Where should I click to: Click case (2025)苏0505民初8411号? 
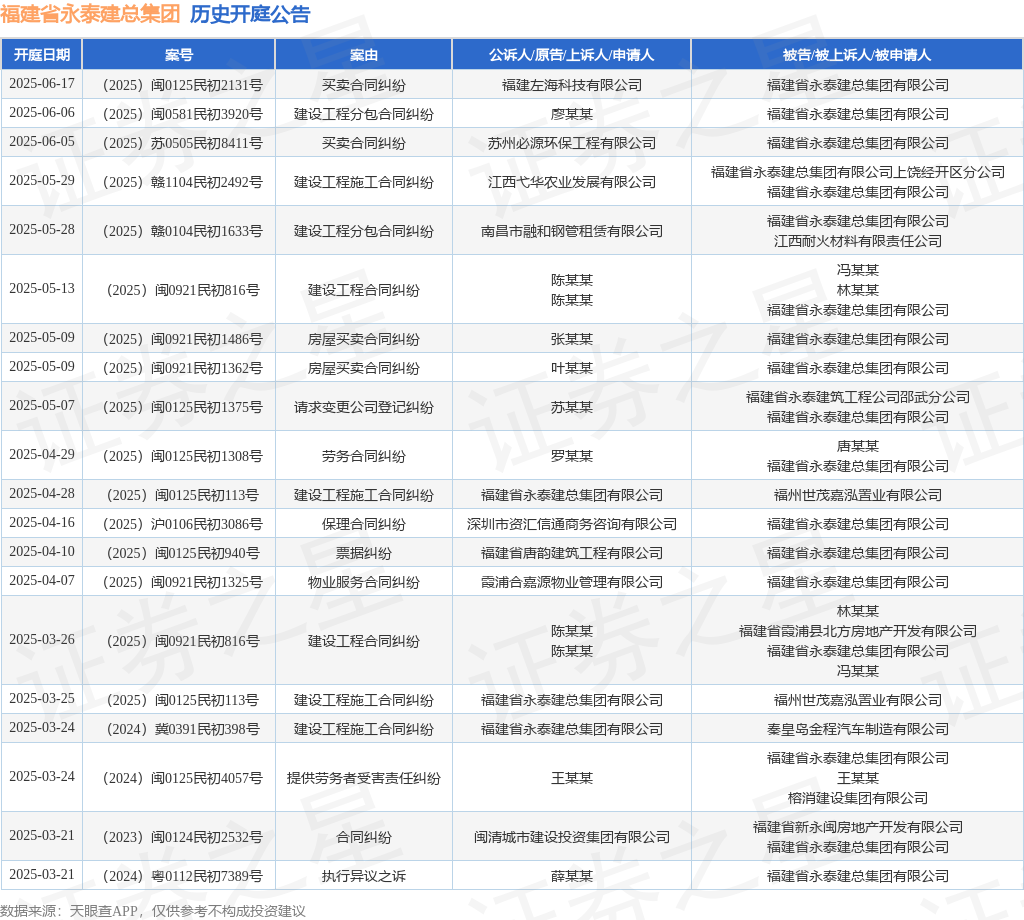coord(183,143)
